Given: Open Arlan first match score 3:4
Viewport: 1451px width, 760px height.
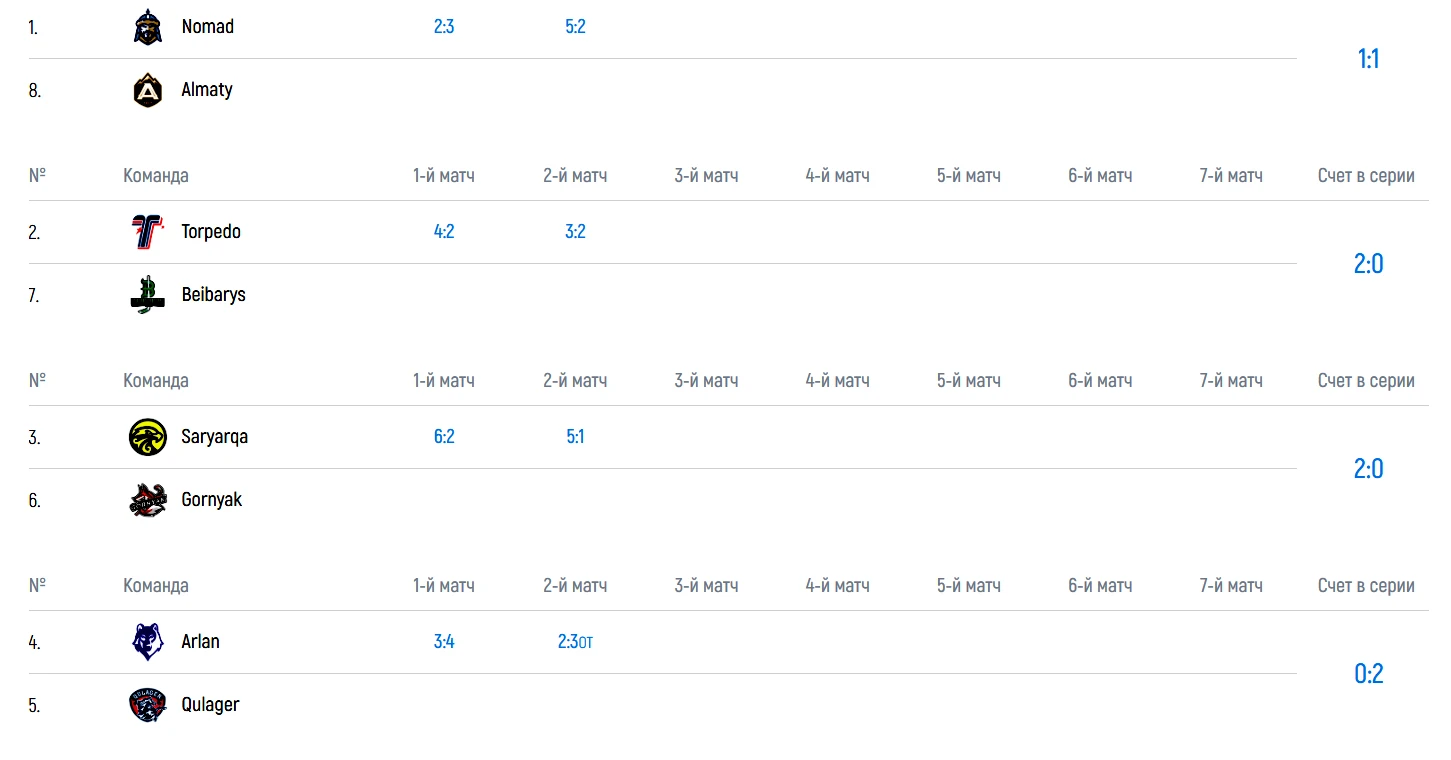Looking at the screenshot, I should (444, 642).
